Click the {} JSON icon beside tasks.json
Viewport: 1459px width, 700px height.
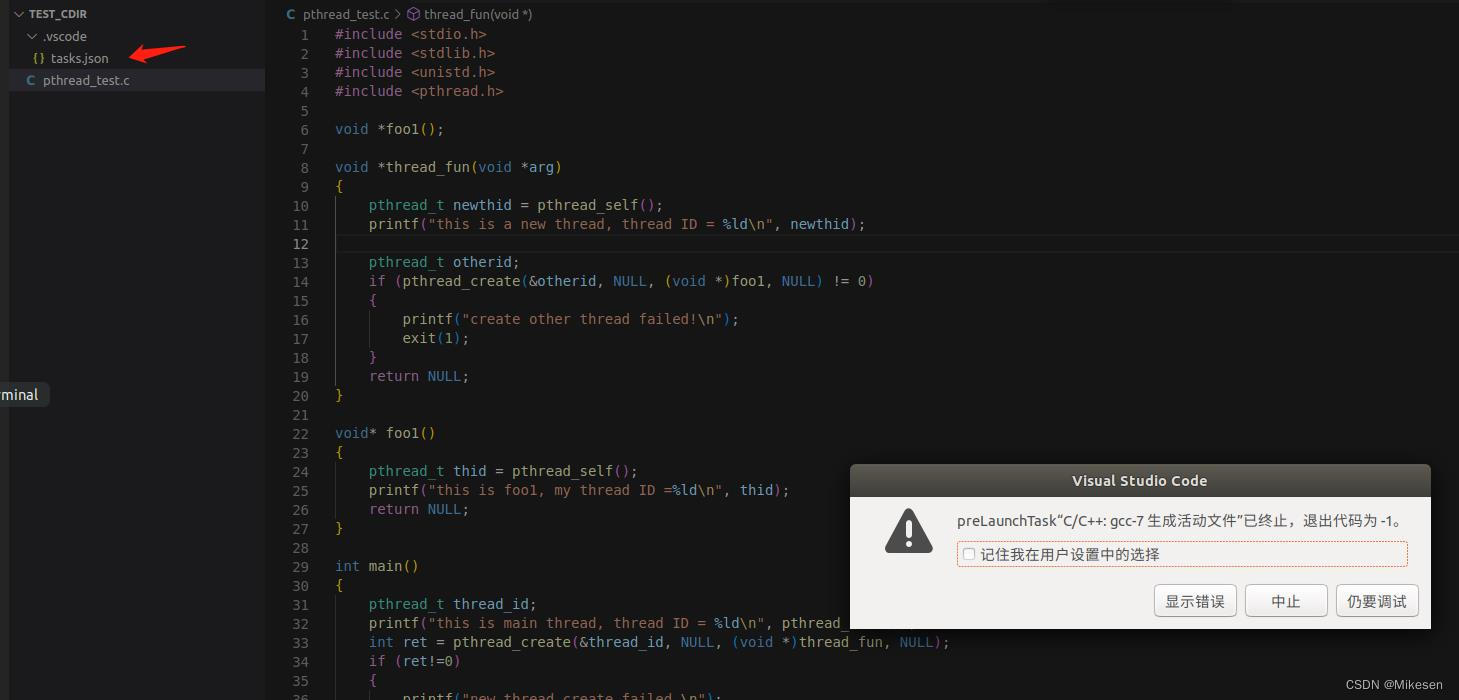(x=41, y=58)
